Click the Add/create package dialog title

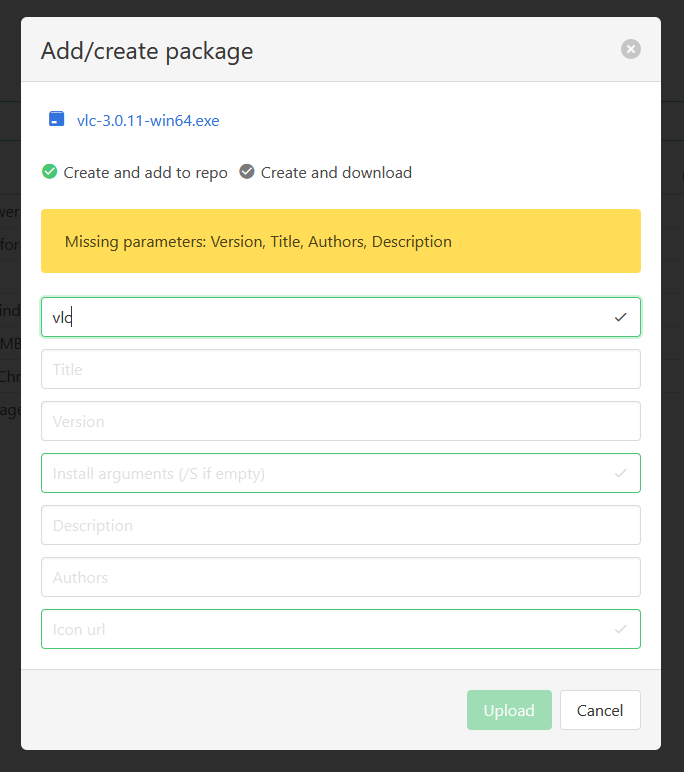click(x=147, y=51)
